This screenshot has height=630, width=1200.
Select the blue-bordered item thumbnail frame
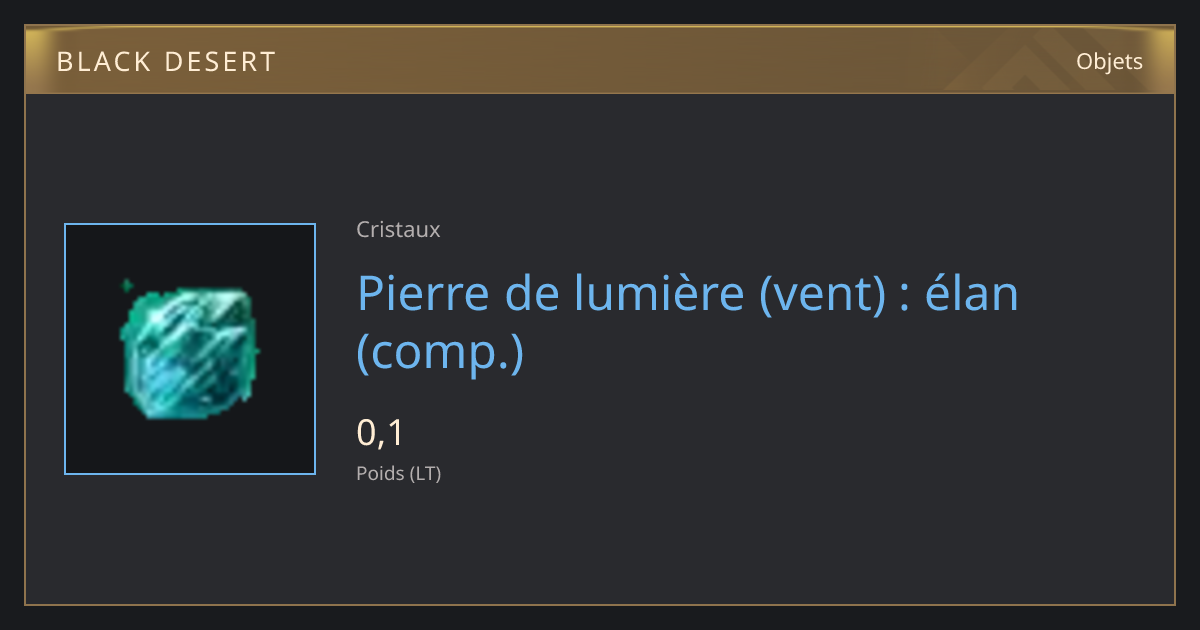click(190, 349)
